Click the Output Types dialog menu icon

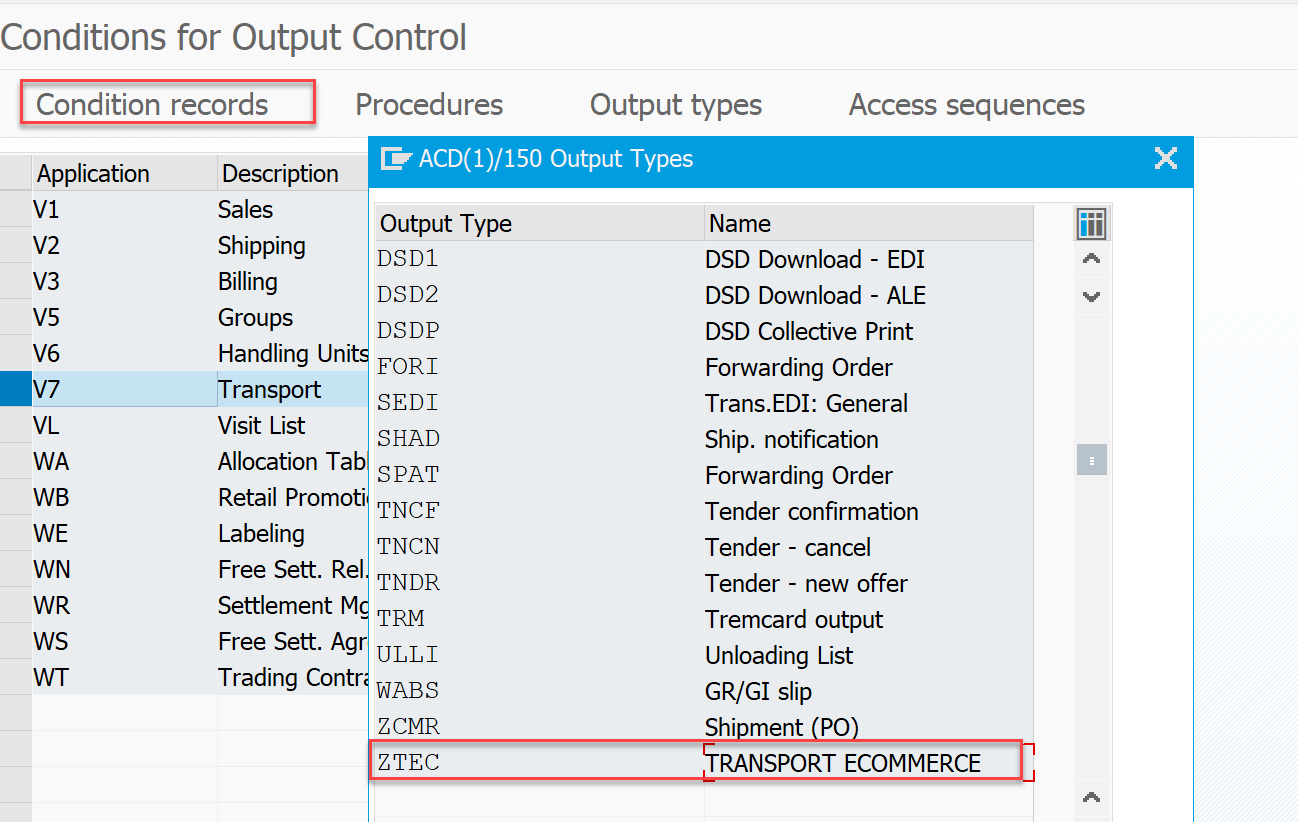click(x=396, y=159)
